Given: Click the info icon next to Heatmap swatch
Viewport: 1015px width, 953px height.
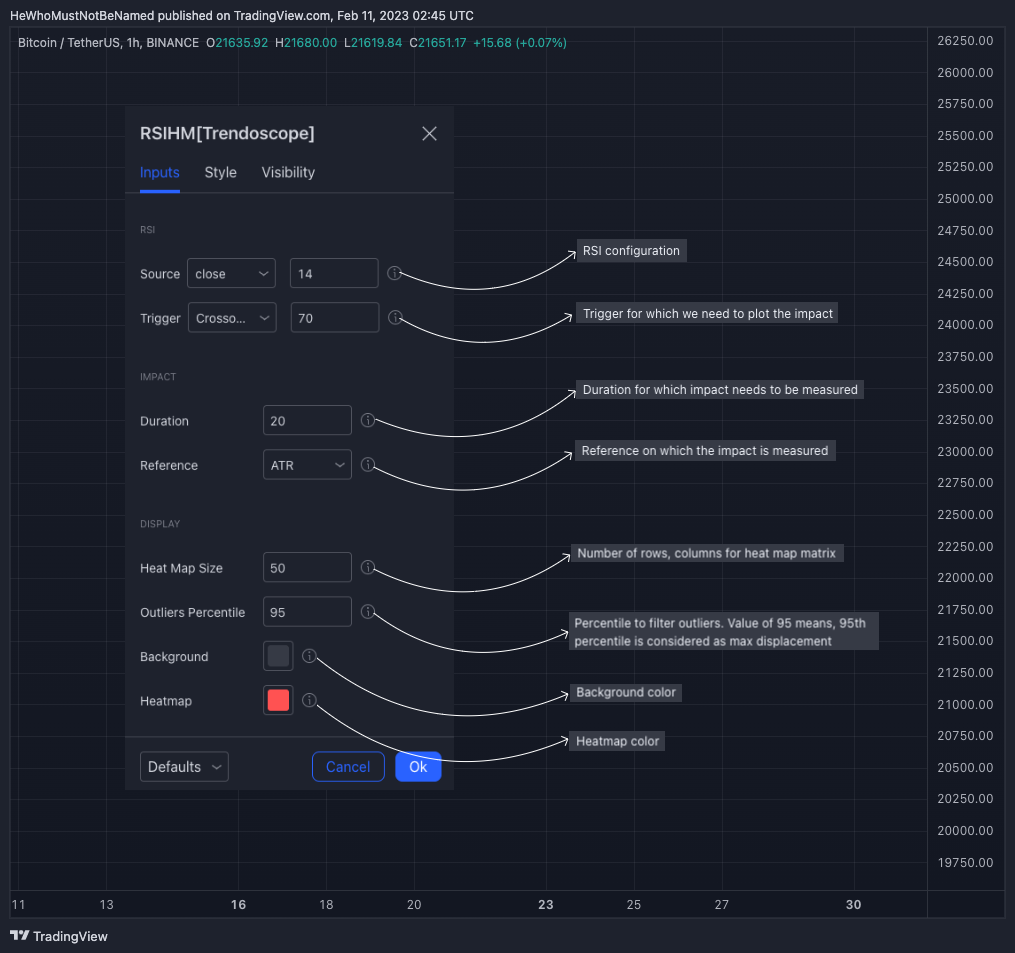Looking at the screenshot, I should [309, 700].
